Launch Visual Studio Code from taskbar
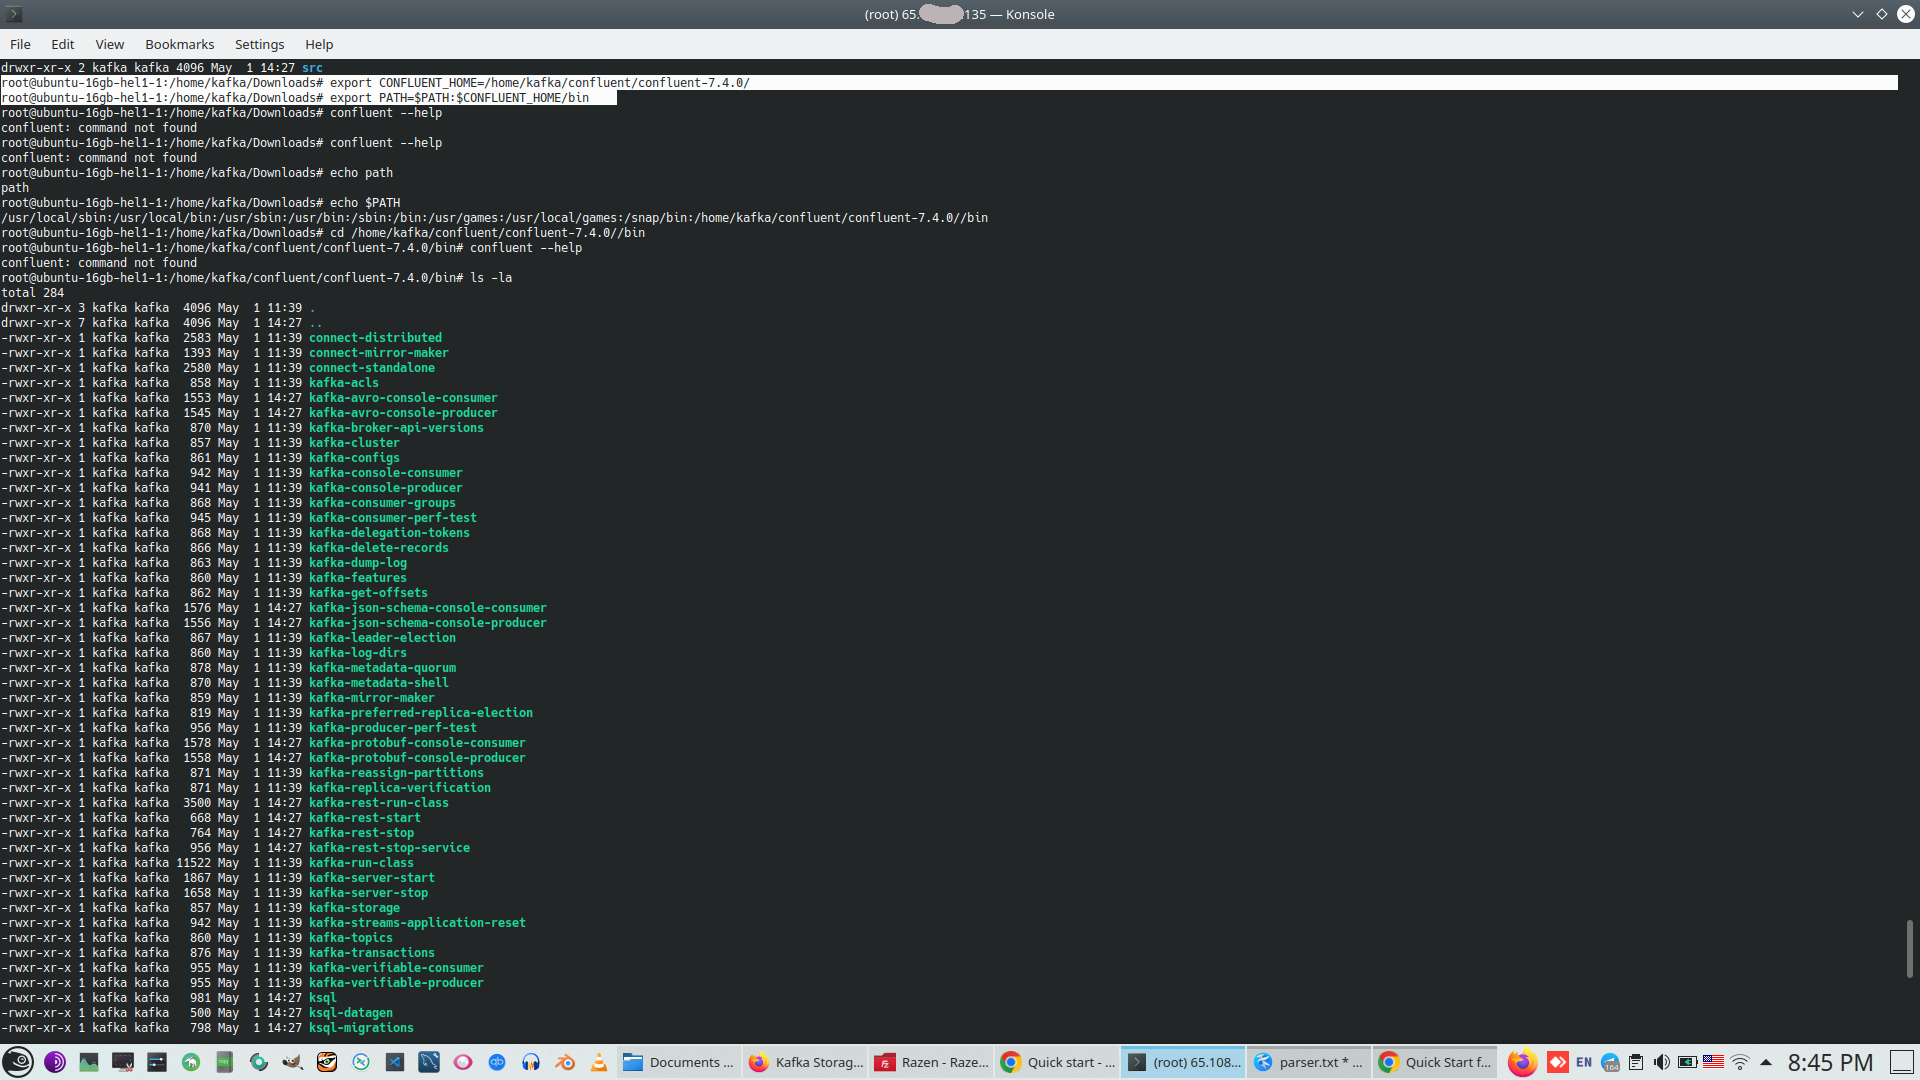Screen dimensions: 1920x1080 tap(395, 1062)
